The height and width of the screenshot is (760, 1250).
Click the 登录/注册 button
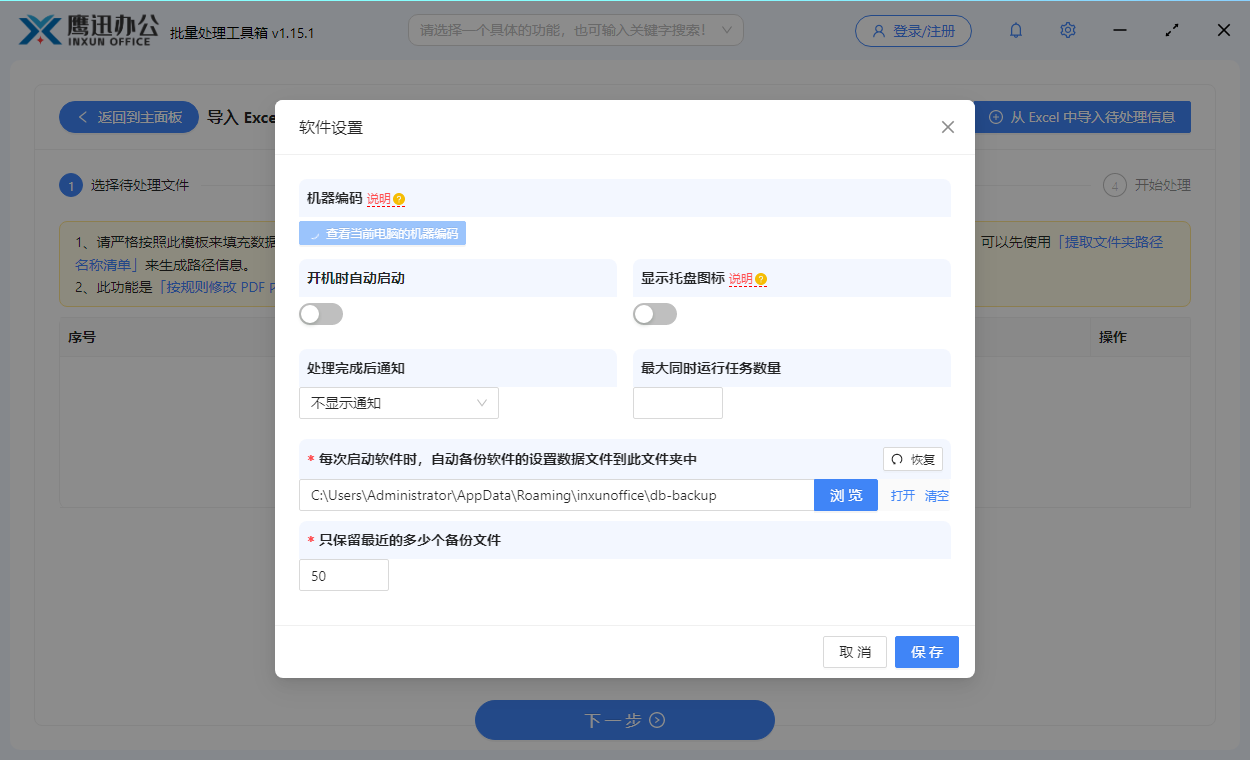coord(913,31)
